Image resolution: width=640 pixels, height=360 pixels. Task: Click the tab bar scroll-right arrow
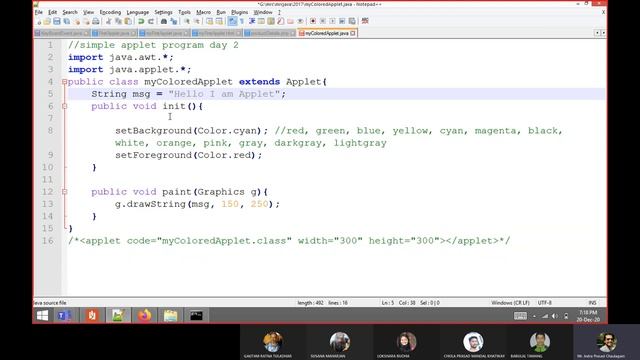pyautogui.click(x=603, y=33)
